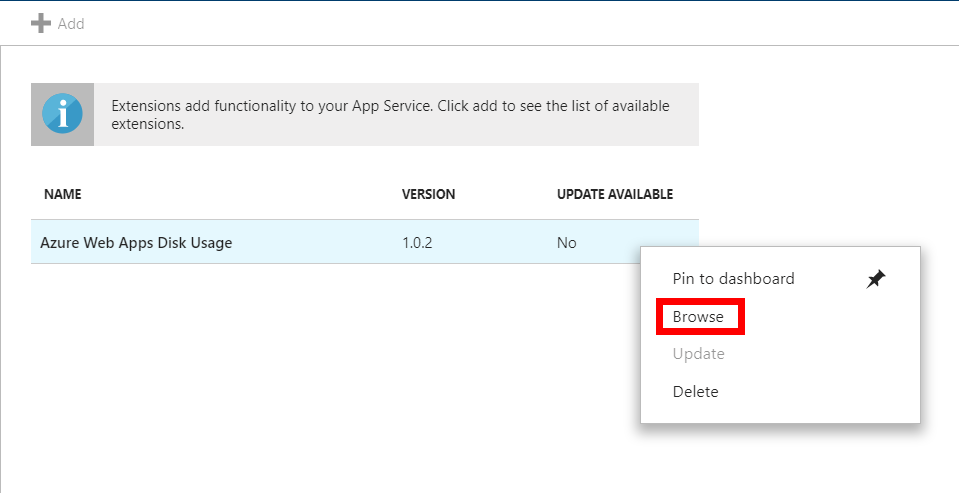Screen dimensions: 959x493
Task: Click the Add label in the toolbar
Action: (71, 23)
